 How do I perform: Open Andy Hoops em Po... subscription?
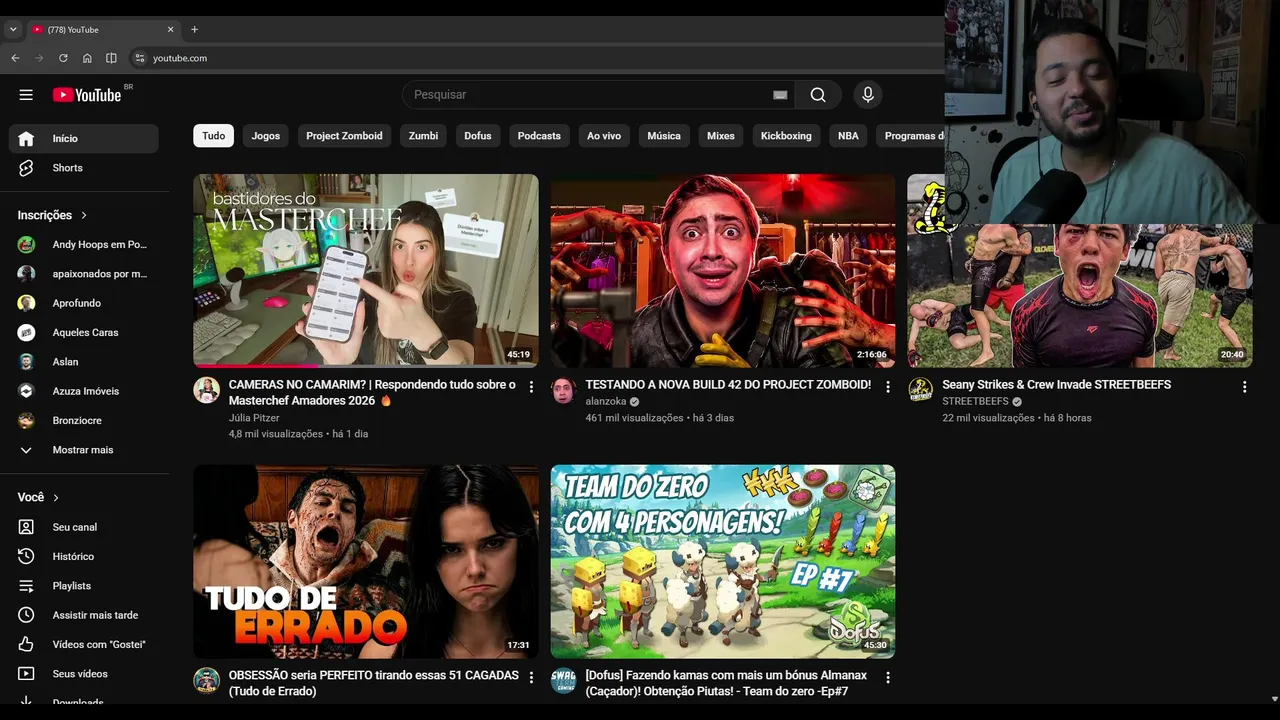(x=84, y=245)
